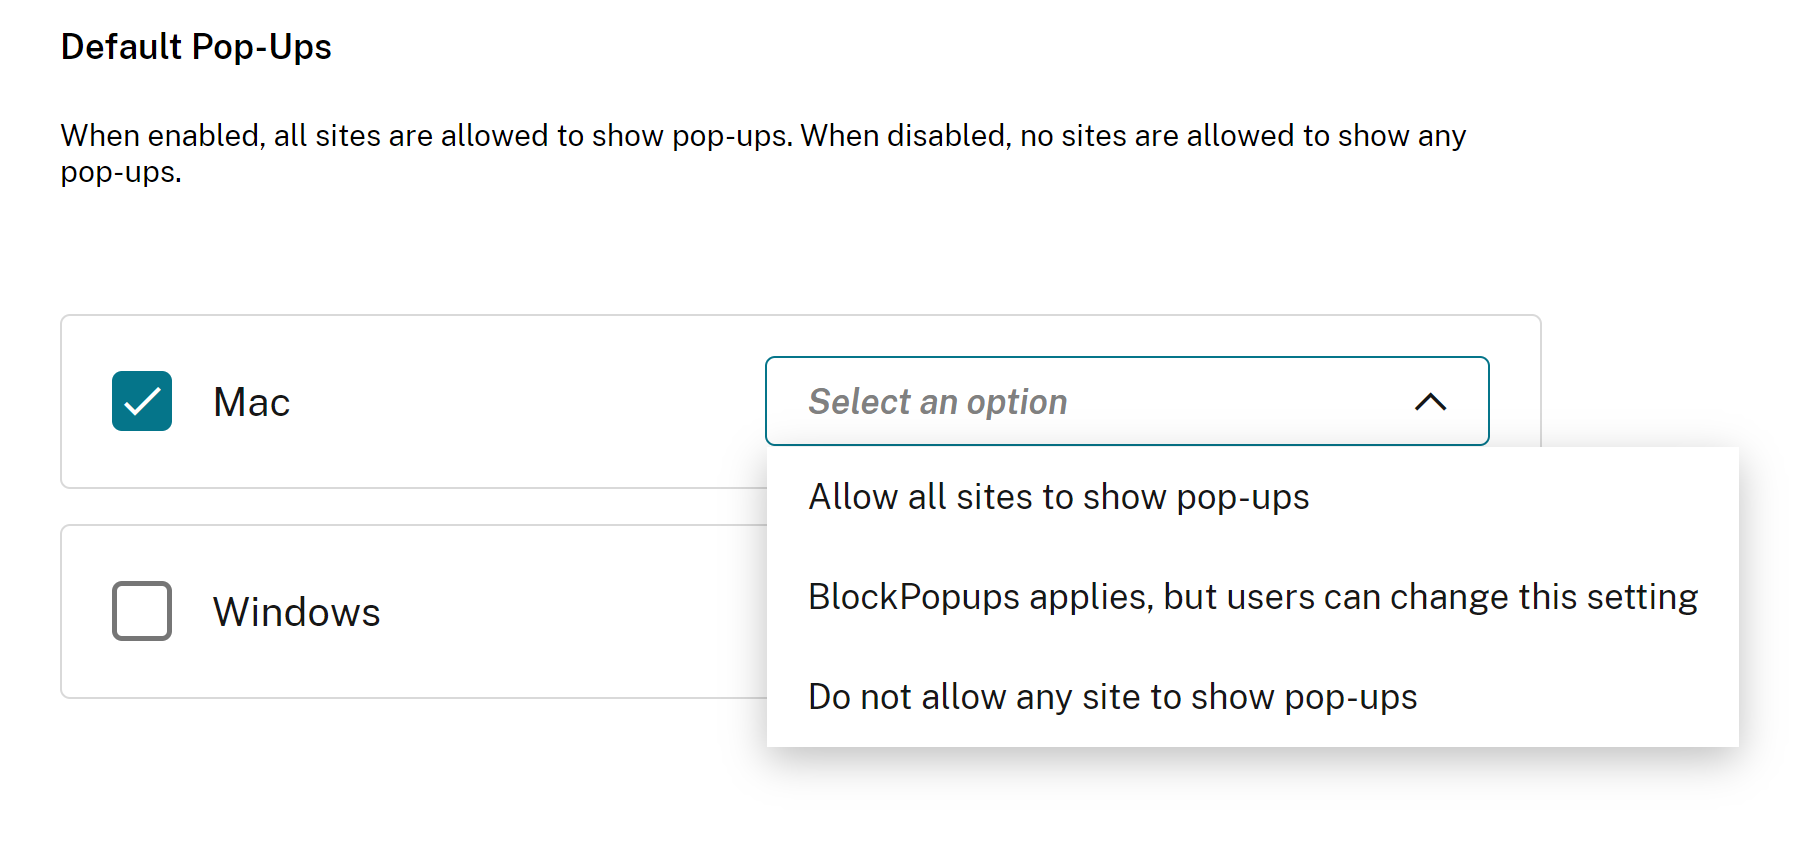The width and height of the screenshot is (1799, 859).
Task: Click the empty square box beside Windows
Action: tap(142, 611)
